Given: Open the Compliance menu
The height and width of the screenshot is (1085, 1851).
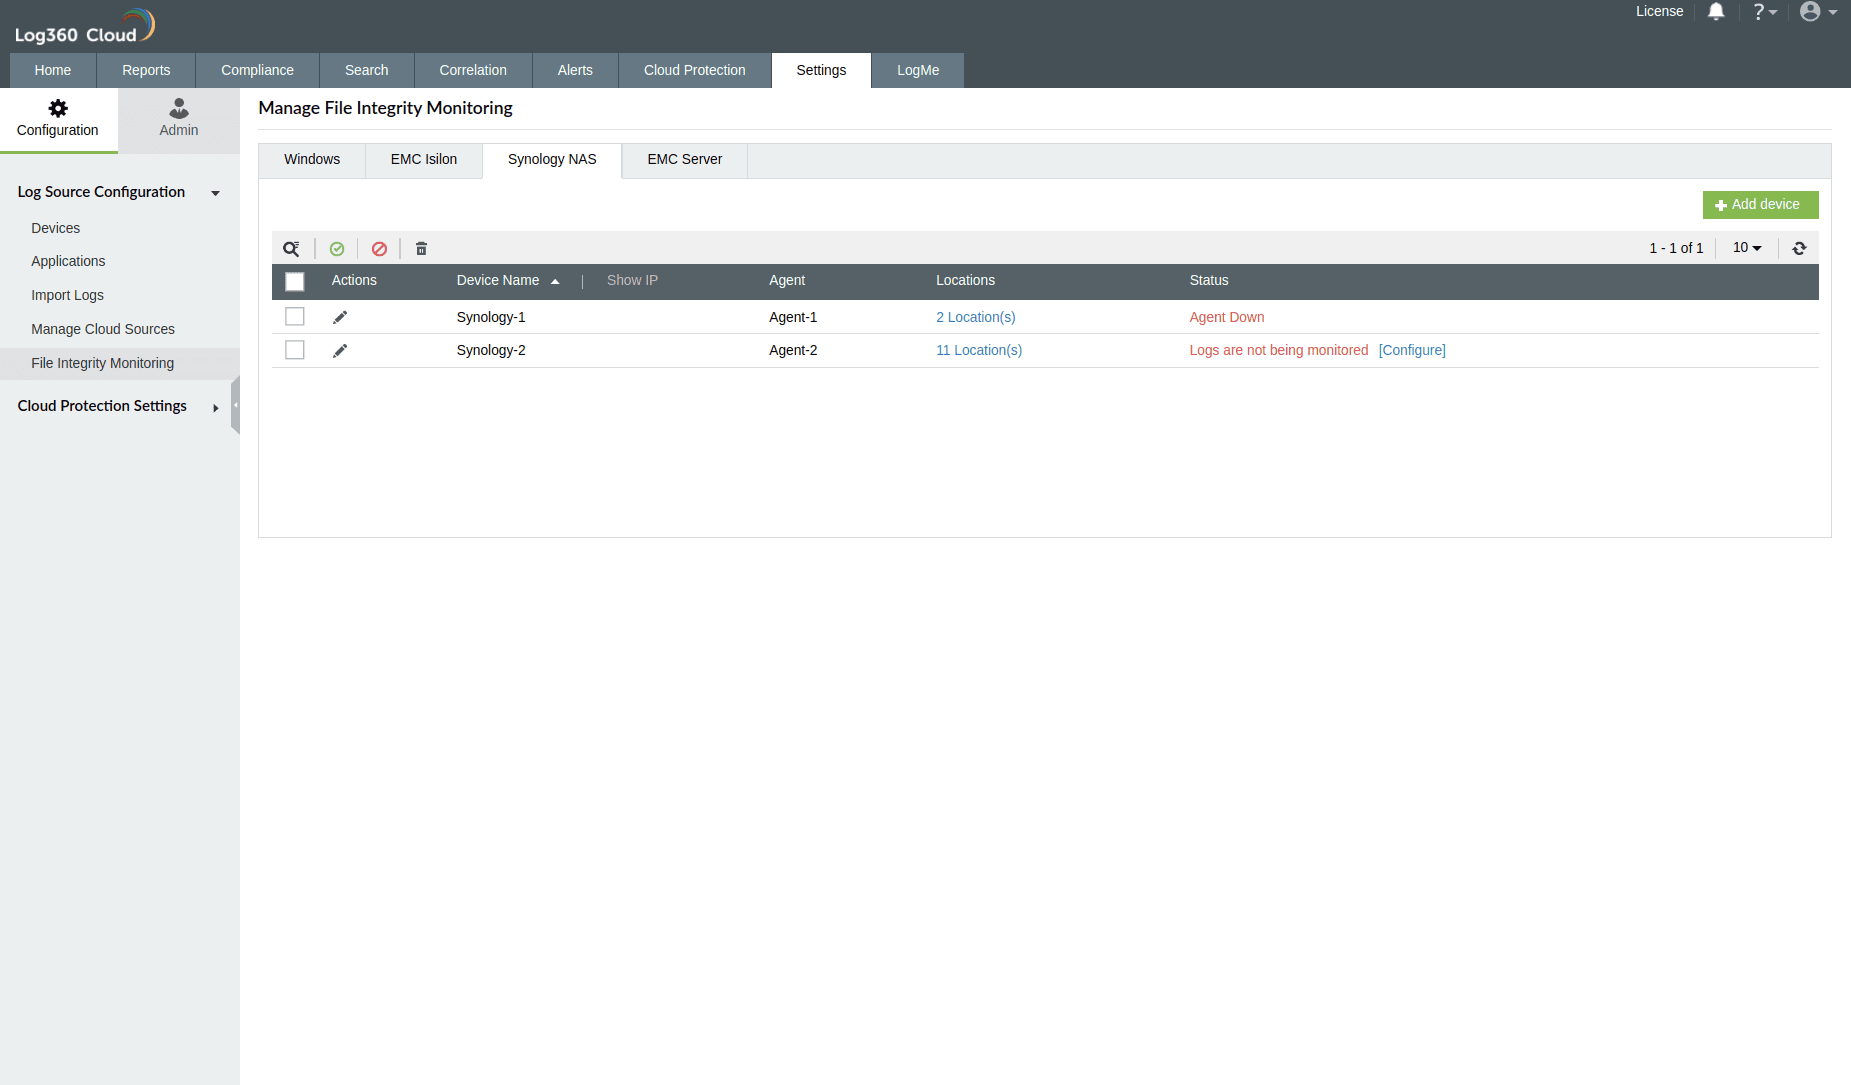Looking at the screenshot, I should coord(256,70).
